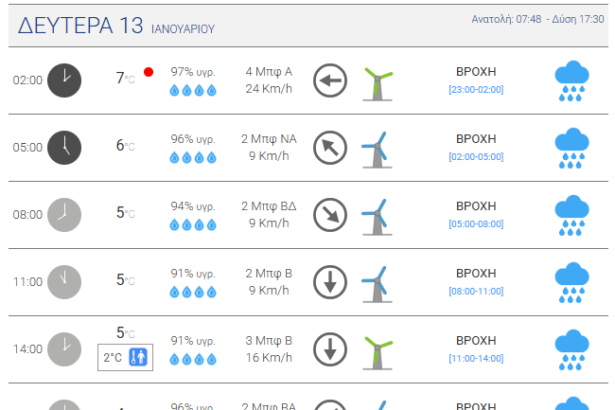Click the humidity droplets at 97% row
615x410 pixels.
(x=192, y=90)
